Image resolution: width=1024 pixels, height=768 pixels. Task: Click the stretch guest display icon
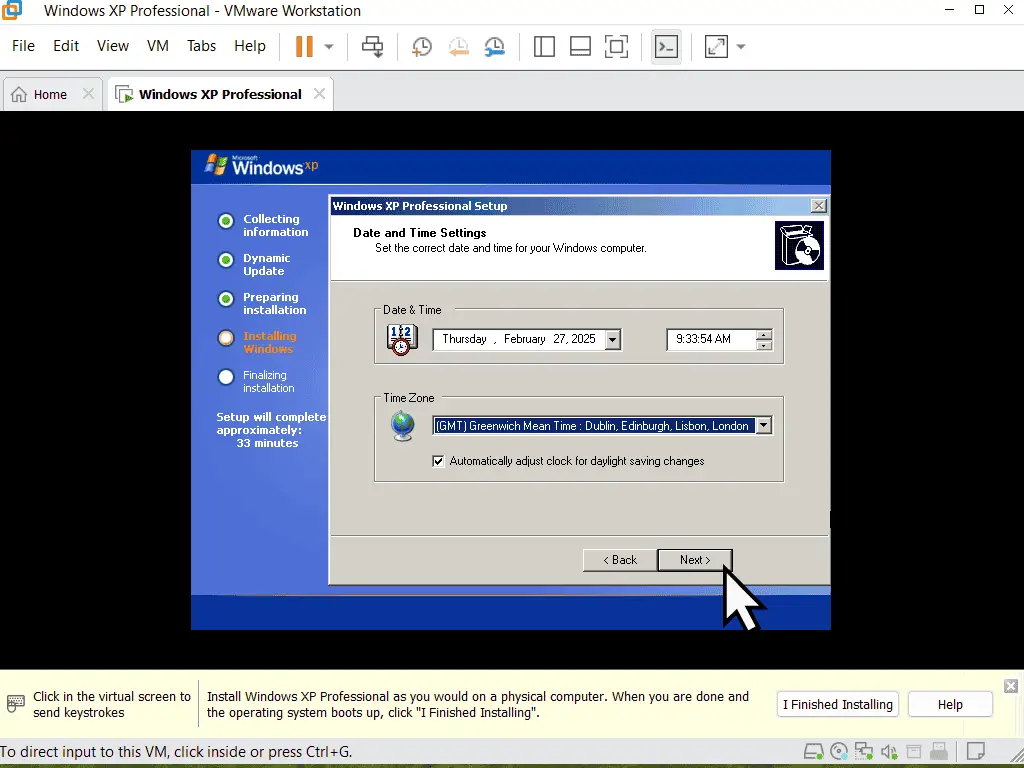tap(716, 46)
